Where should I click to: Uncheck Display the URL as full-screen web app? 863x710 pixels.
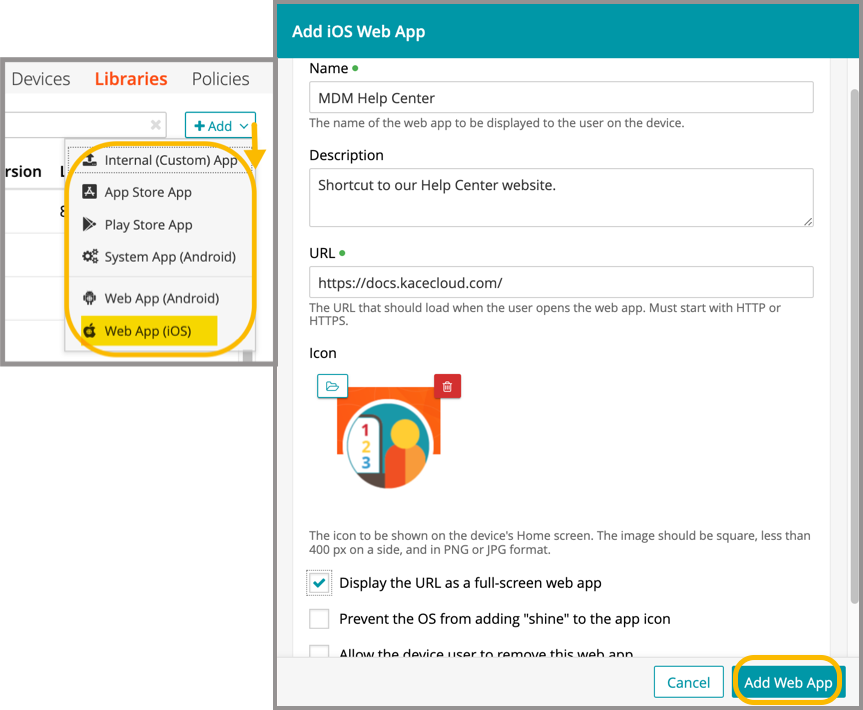click(319, 583)
